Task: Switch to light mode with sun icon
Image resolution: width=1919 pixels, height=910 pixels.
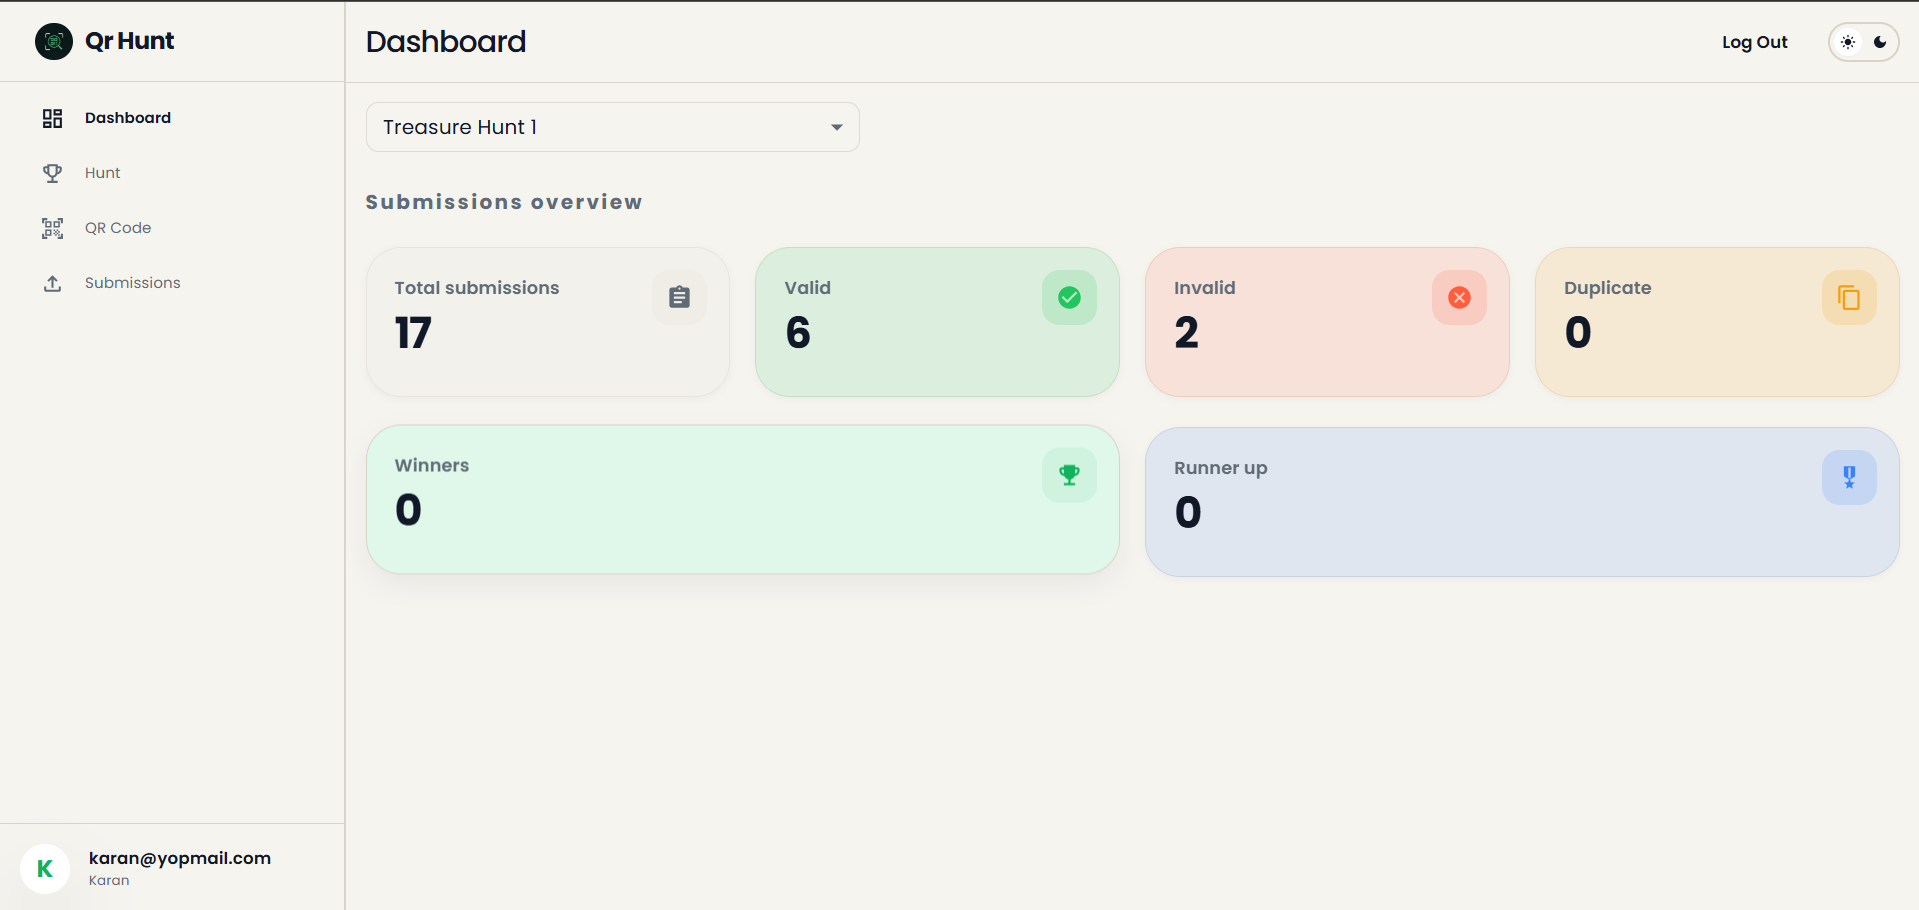Action: pyautogui.click(x=1848, y=42)
